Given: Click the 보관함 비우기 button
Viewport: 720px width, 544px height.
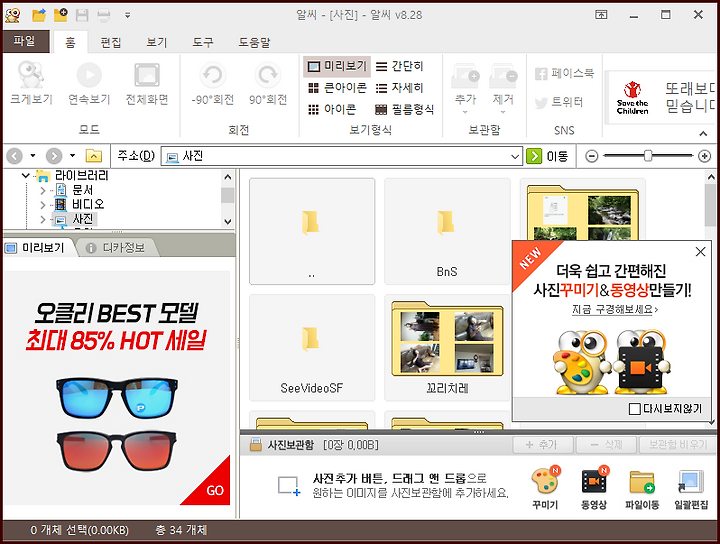Looking at the screenshot, I should [x=677, y=444].
